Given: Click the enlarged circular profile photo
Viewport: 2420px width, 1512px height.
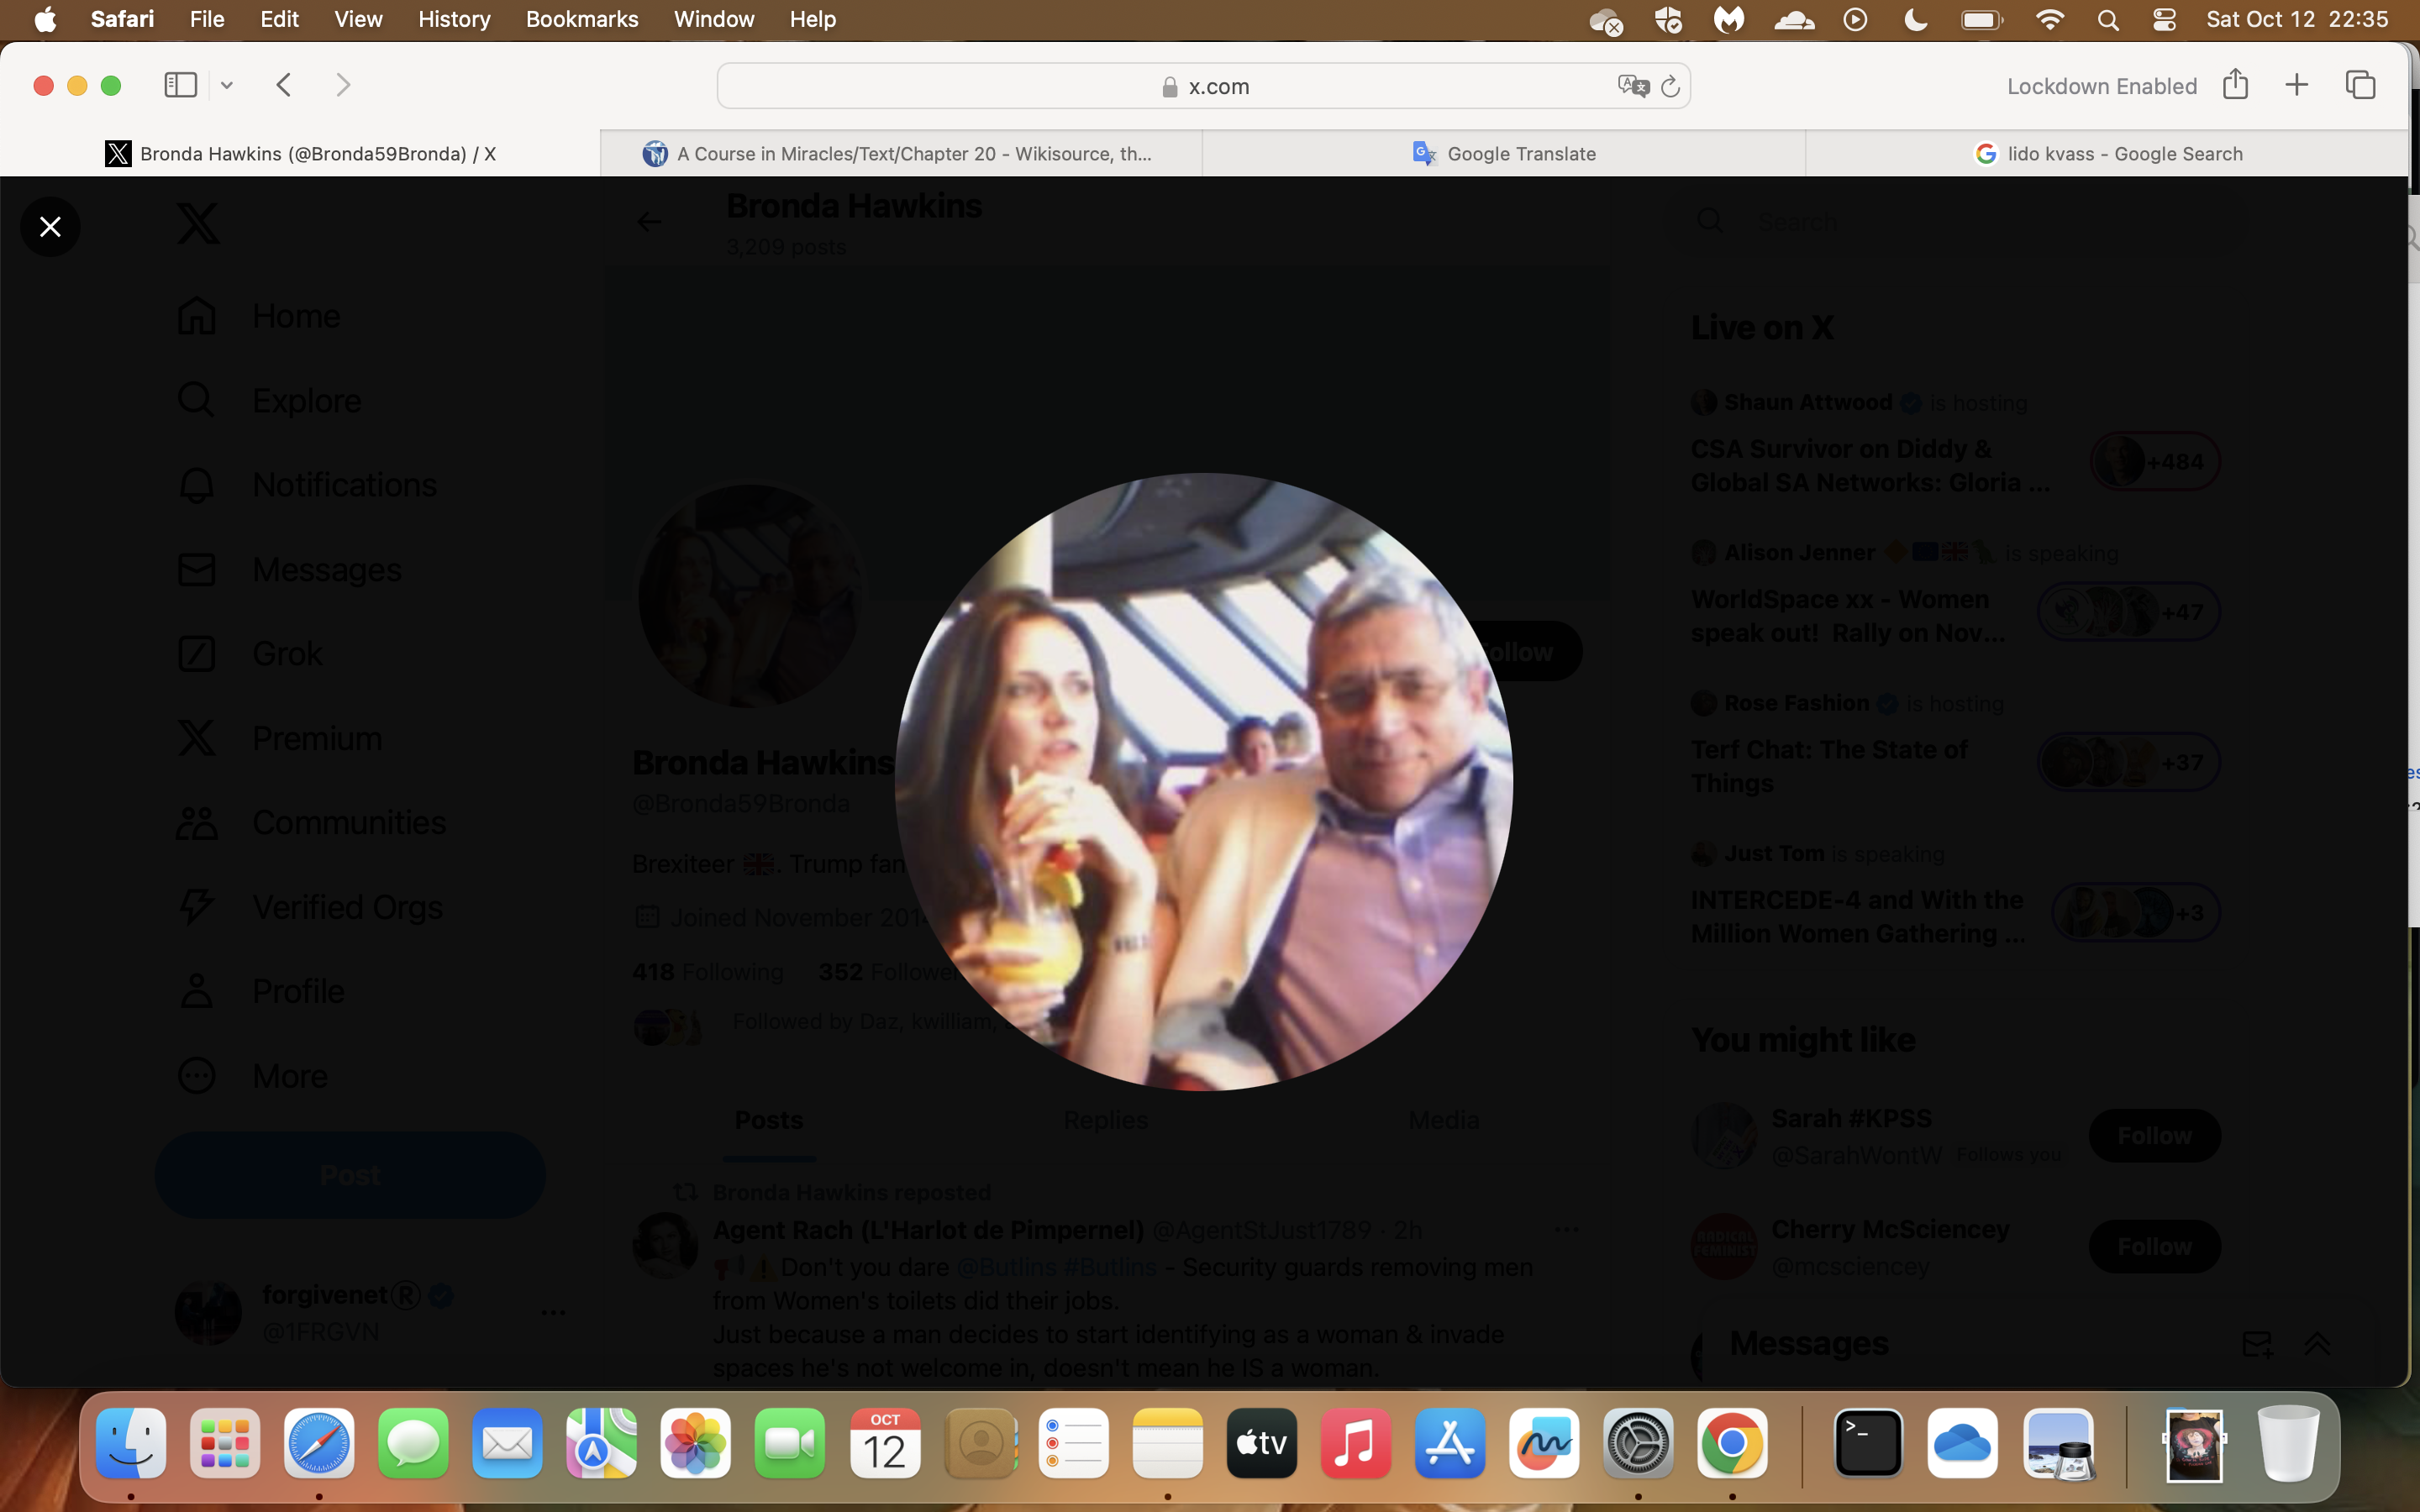Looking at the screenshot, I should [x=1203, y=782].
